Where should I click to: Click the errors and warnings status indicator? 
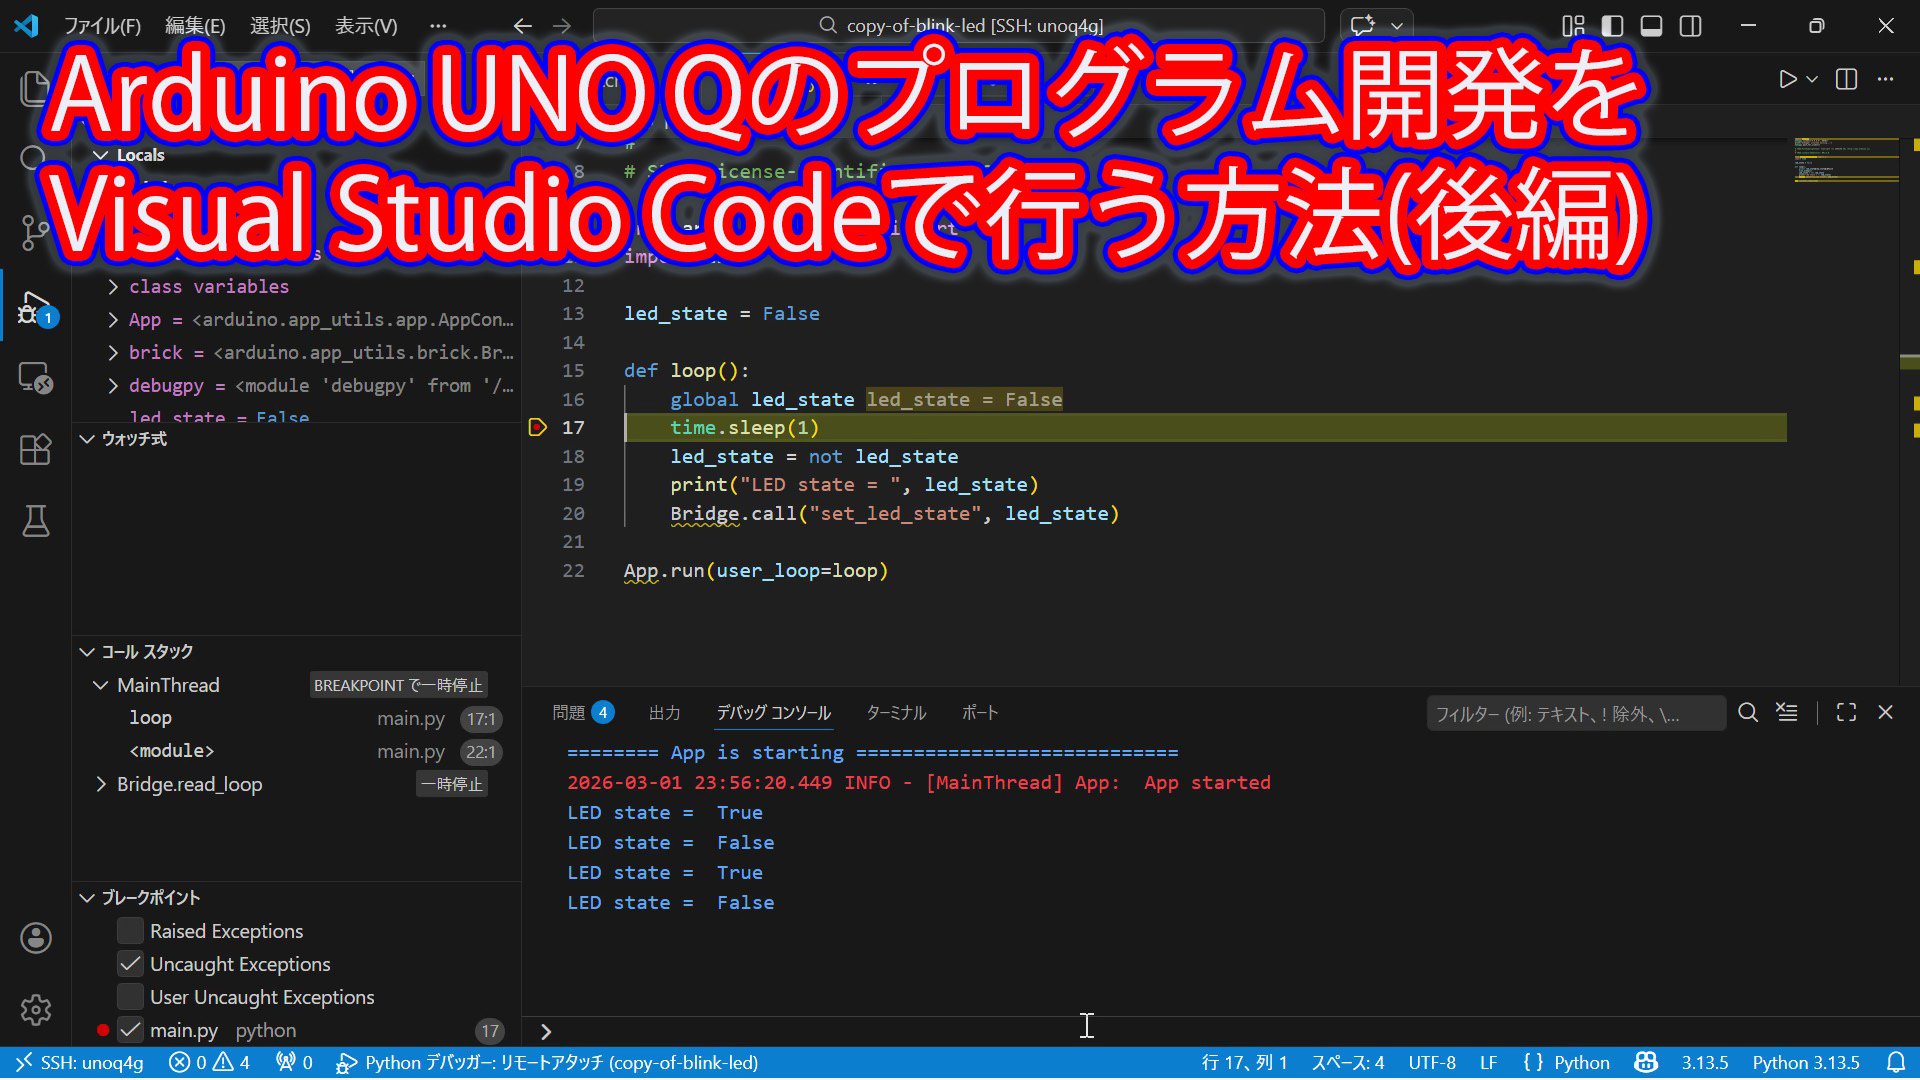210,1062
